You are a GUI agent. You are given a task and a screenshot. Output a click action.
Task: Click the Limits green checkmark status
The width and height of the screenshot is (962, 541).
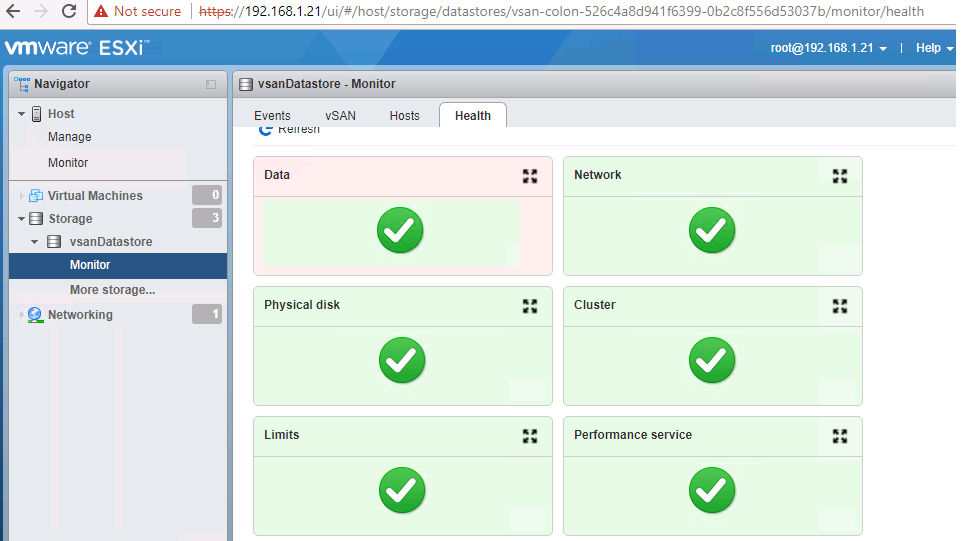(402, 490)
